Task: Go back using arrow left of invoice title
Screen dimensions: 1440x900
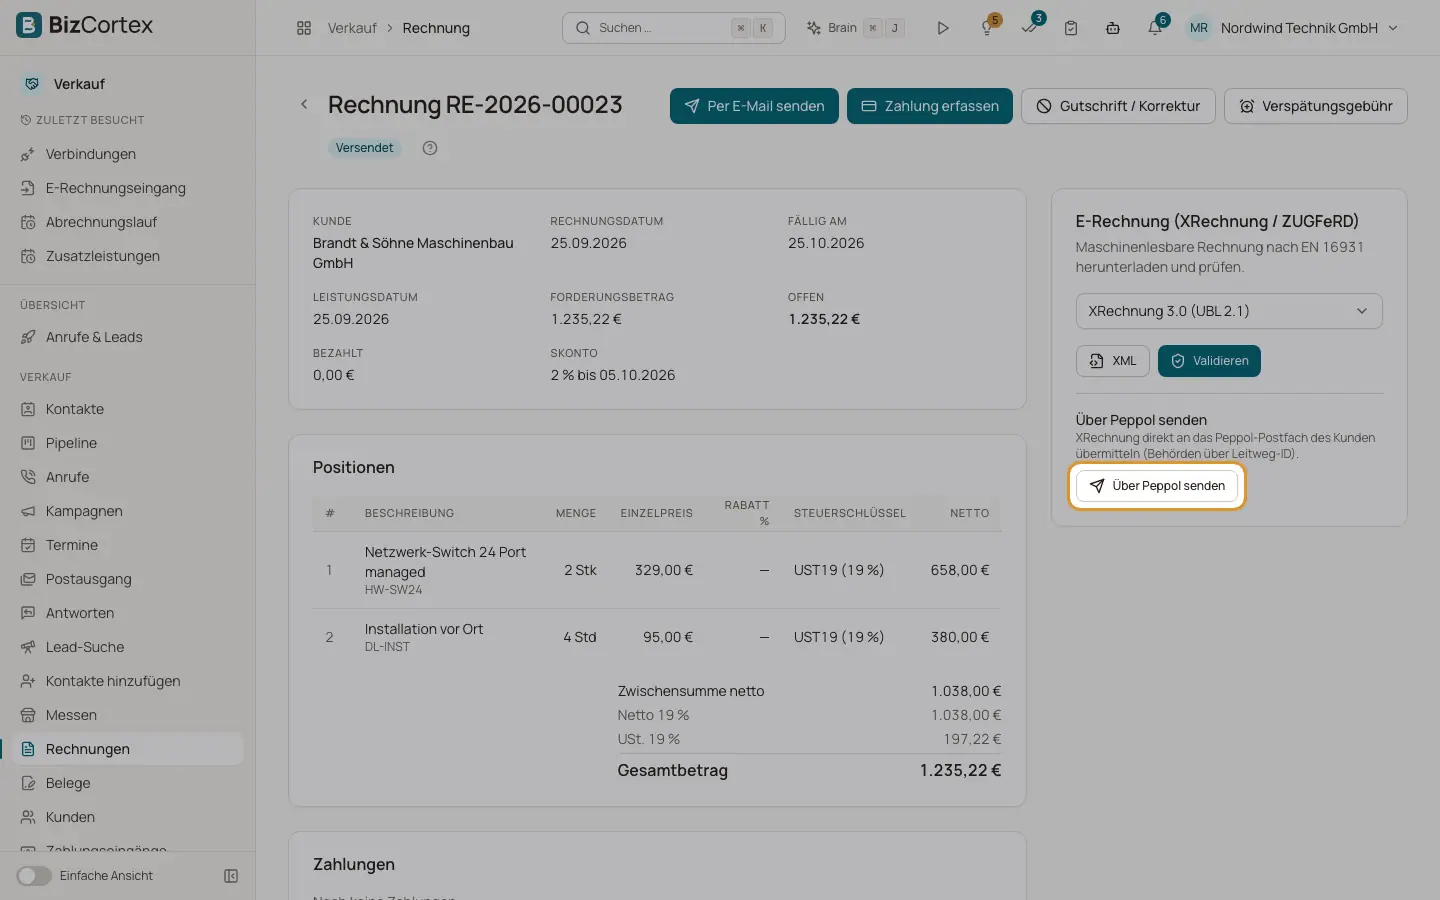Action: (x=304, y=104)
